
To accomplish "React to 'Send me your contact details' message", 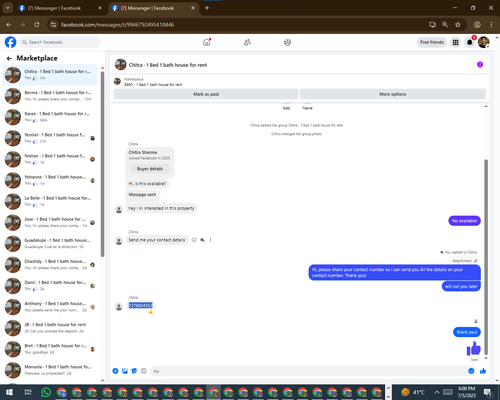I will coord(194,240).
